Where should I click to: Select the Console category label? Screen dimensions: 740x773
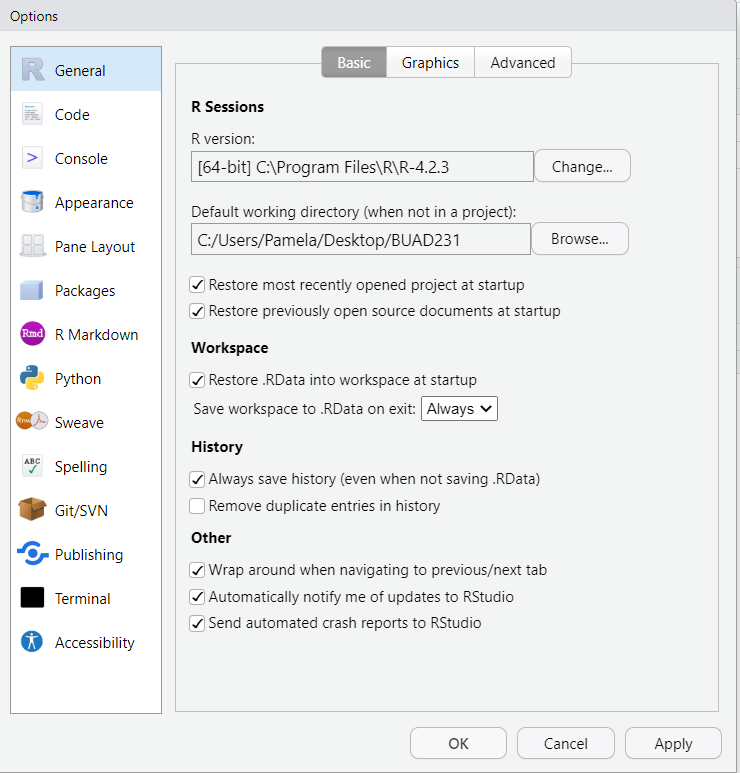[x=81, y=159]
